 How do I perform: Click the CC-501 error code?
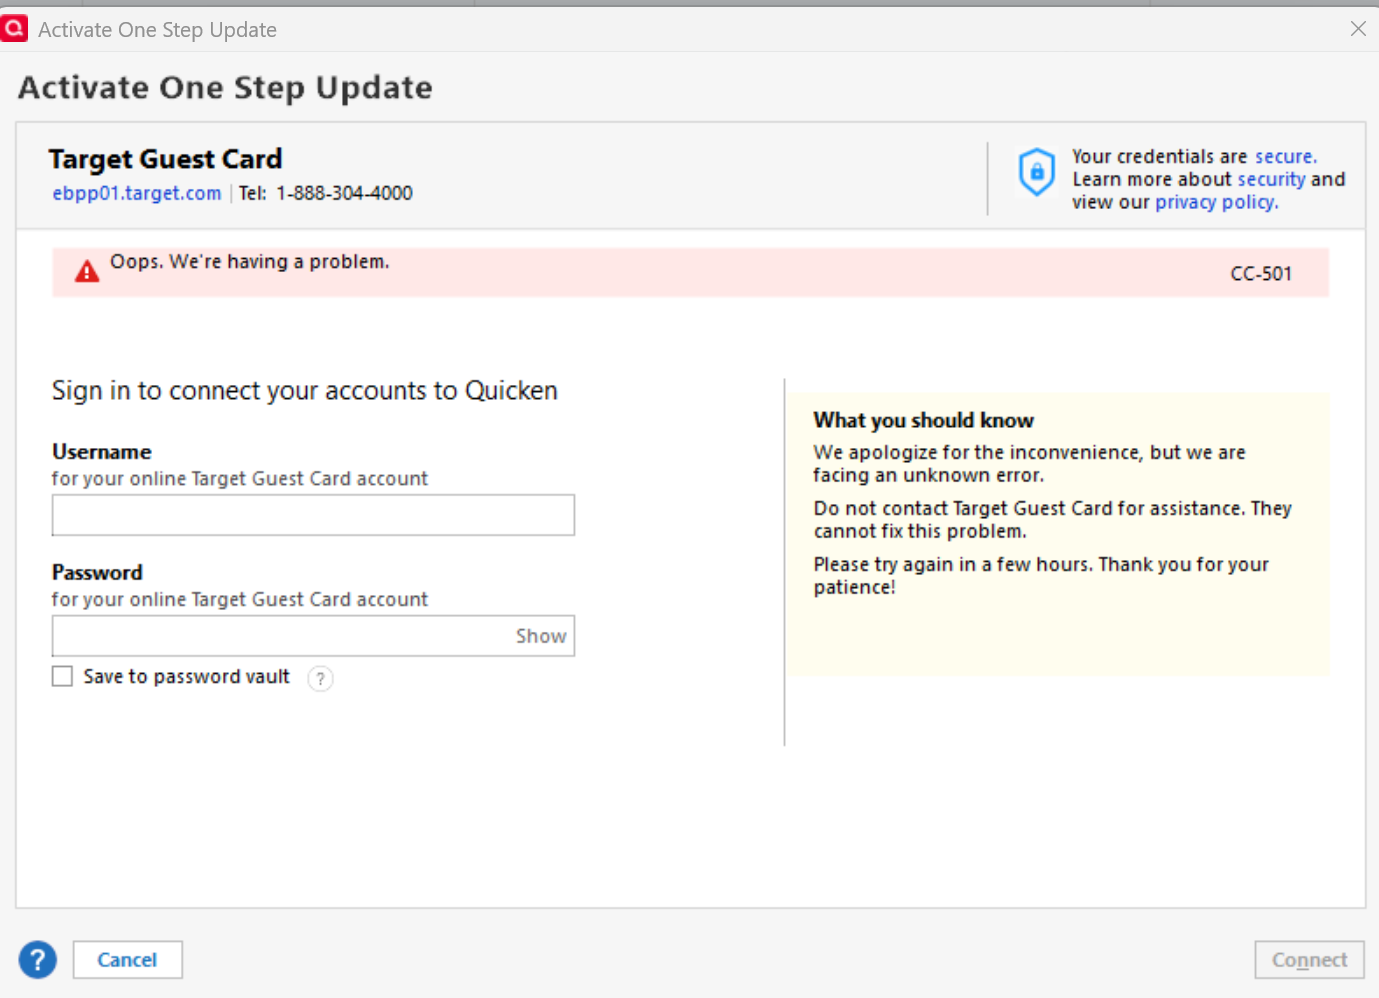click(x=1261, y=273)
